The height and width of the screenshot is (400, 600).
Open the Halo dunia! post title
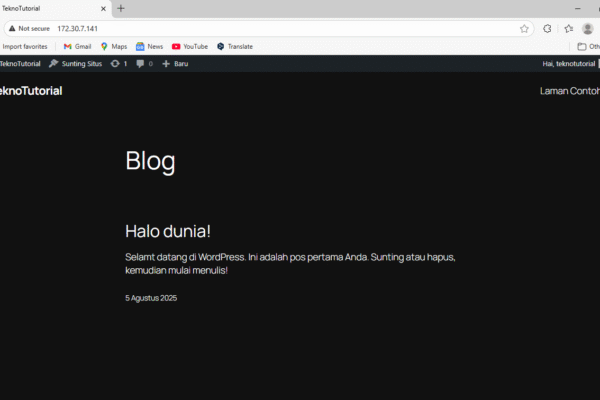(168, 232)
